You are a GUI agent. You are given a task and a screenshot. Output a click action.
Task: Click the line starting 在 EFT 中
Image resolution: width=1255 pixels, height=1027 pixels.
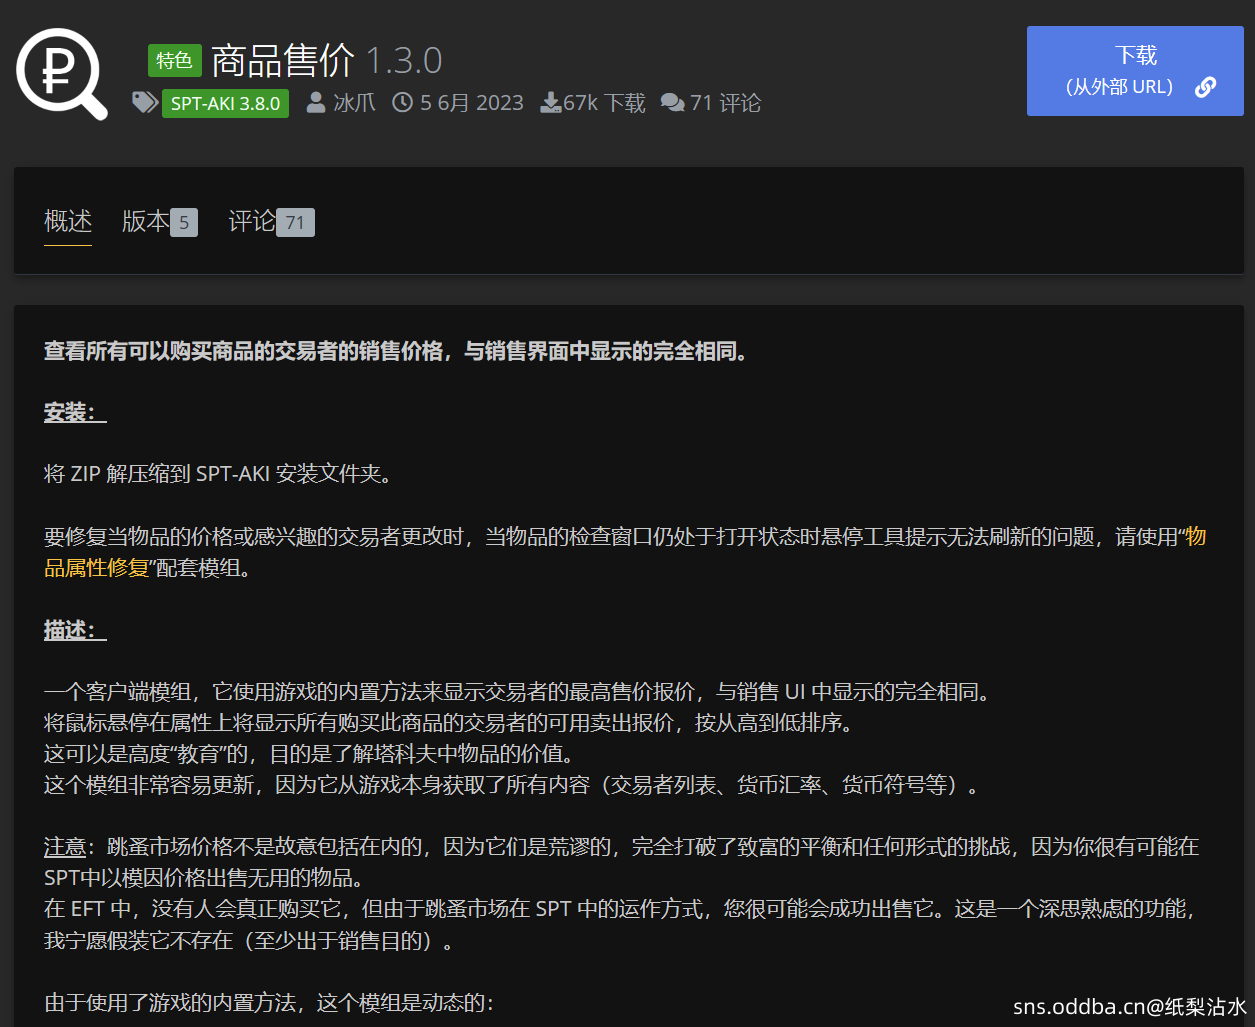tap(621, 909)
